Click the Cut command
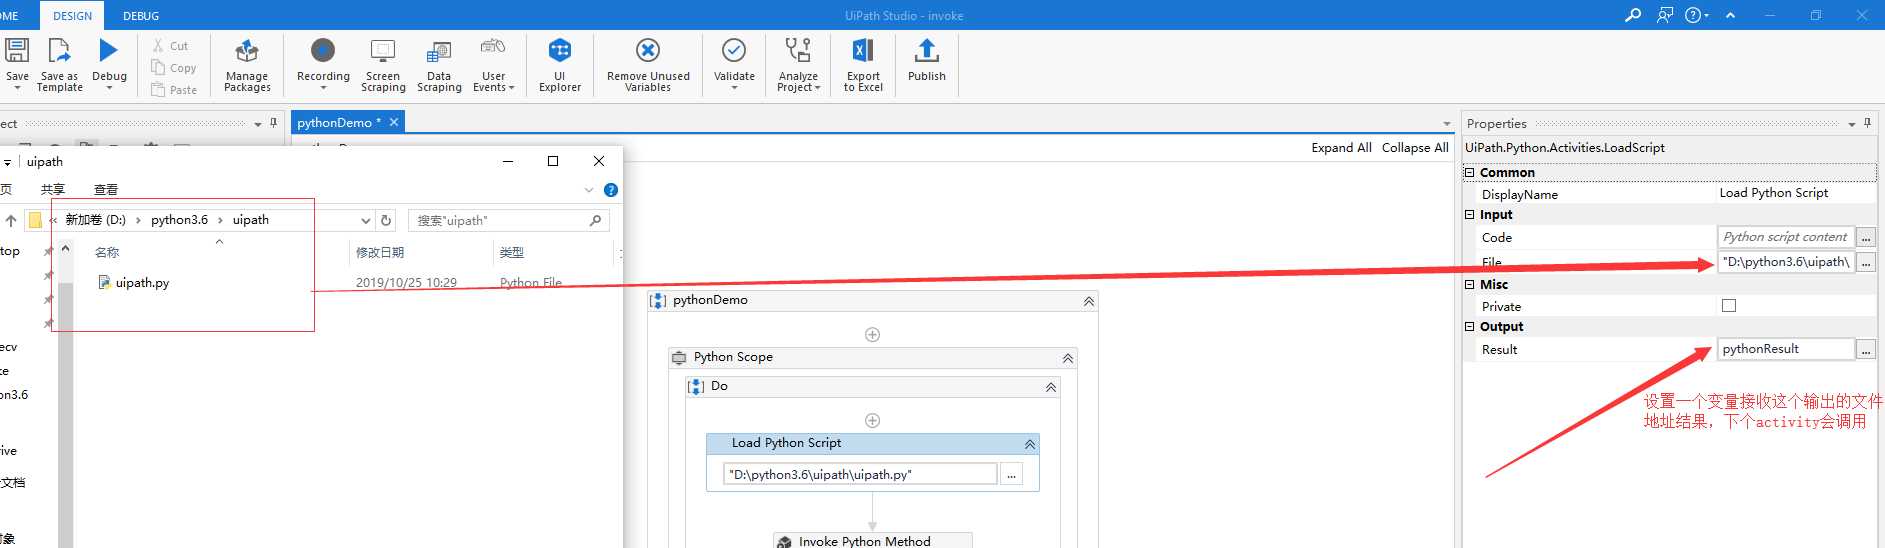1885x548 pixels. coord(170,46)
